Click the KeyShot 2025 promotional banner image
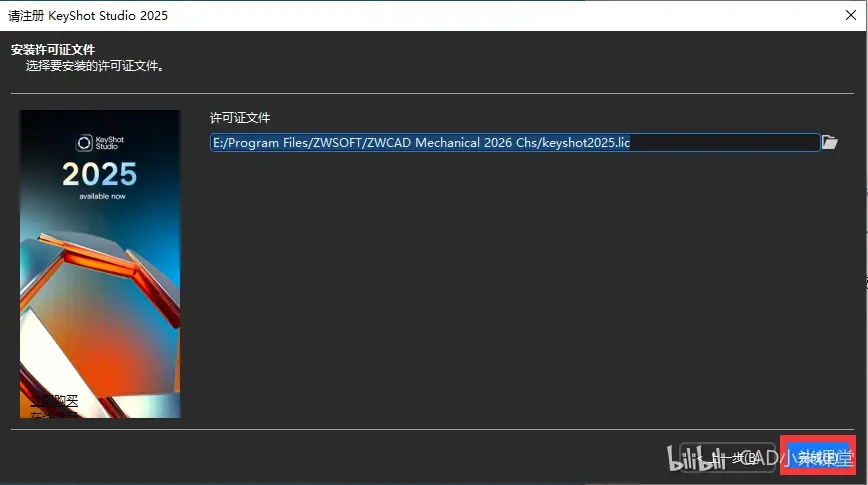Image resolution: width=868 pixels, height=485 pixels. tap(100, 264)
